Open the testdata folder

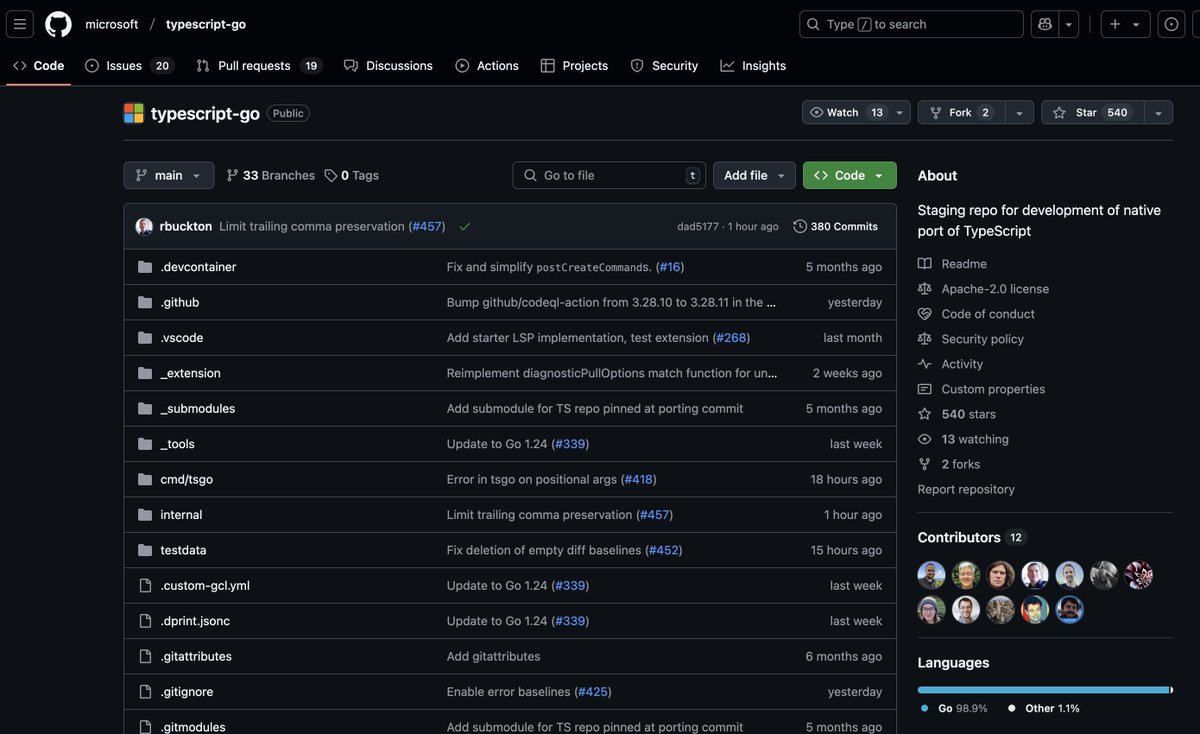click(183, 551)
